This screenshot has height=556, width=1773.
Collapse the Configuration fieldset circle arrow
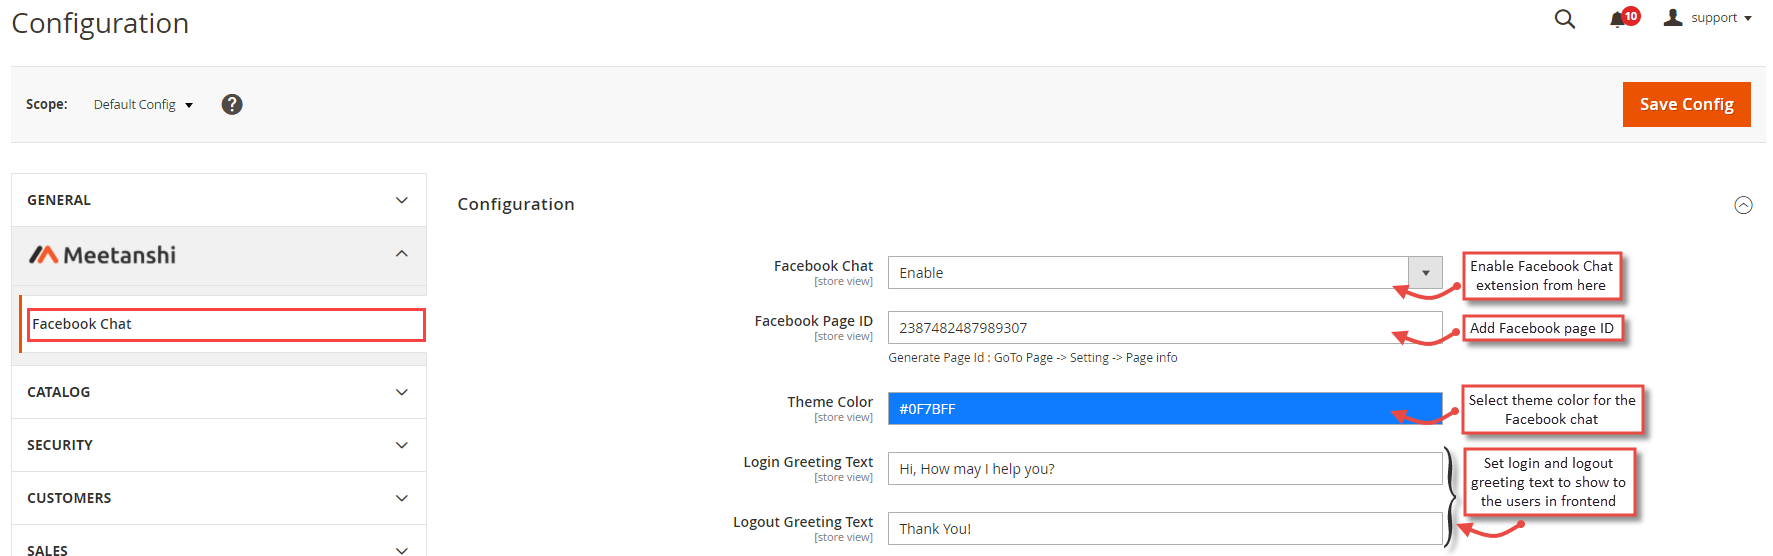pos(1743,205)
